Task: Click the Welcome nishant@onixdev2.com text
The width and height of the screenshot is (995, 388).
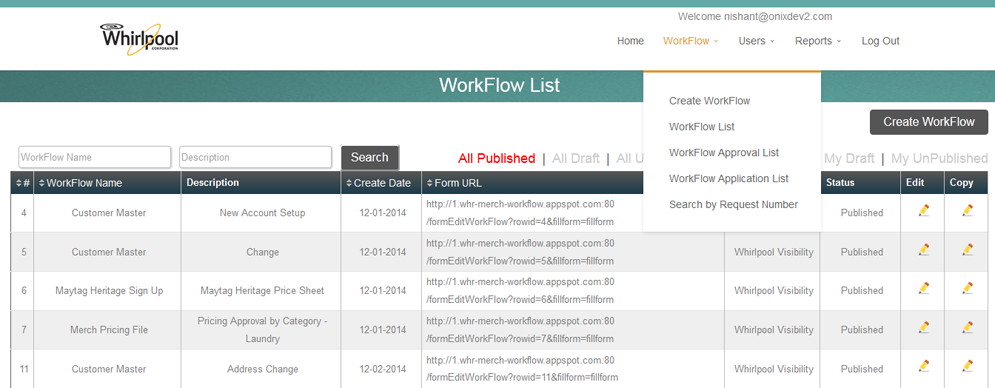Action: (x=755, y=17)
